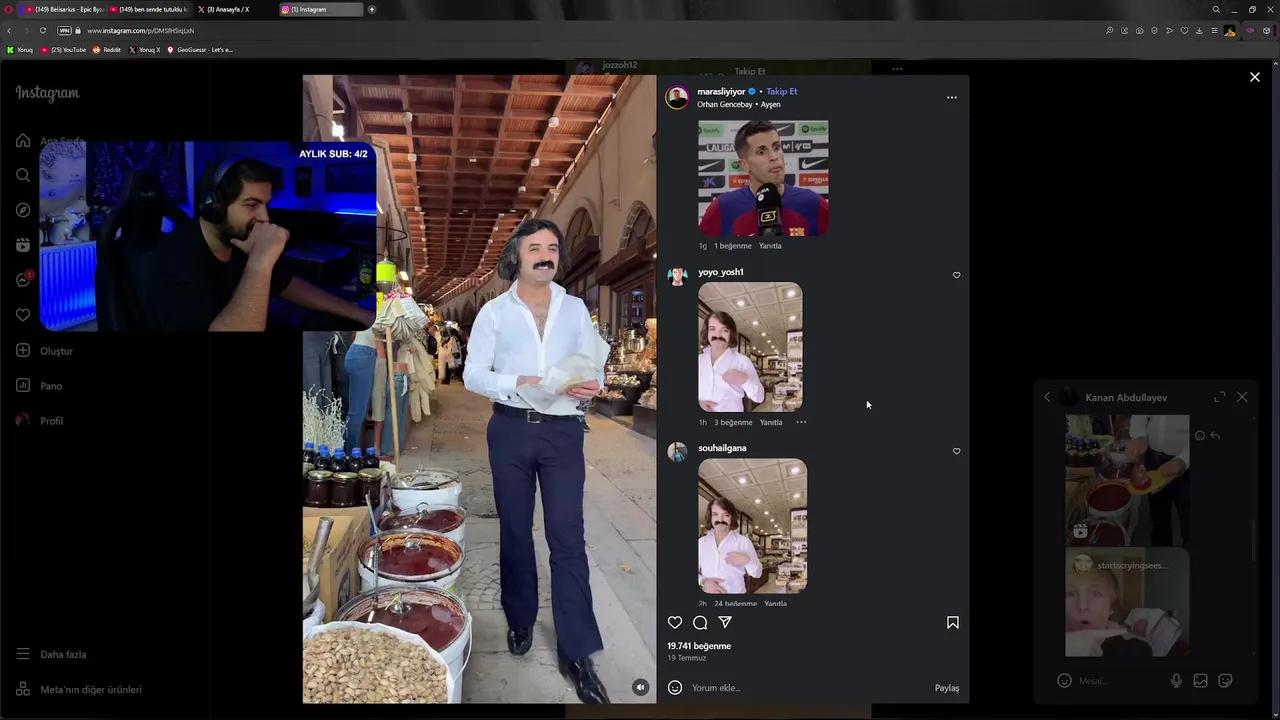Open shared reel in chat
The height and width of the screenshot is (720, 1280).
(1127, 480)
